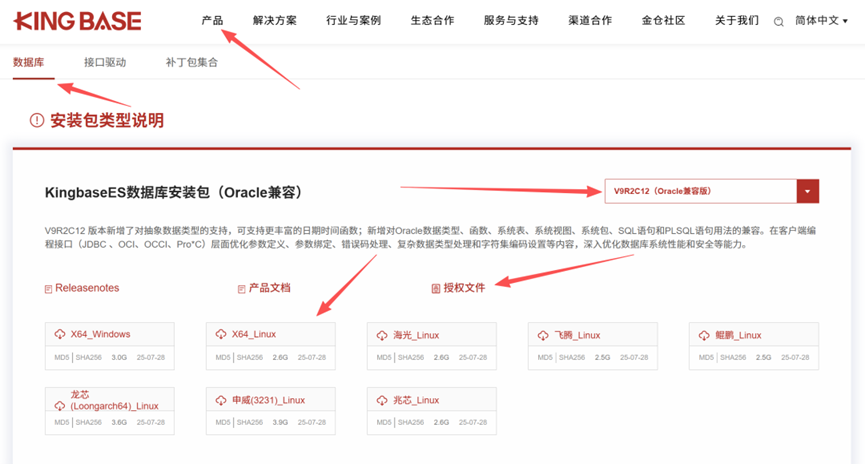Click the 鲲鹏_Linux download cloud icon
This screenshot has width=865, height=464.
tap(704, 335)
